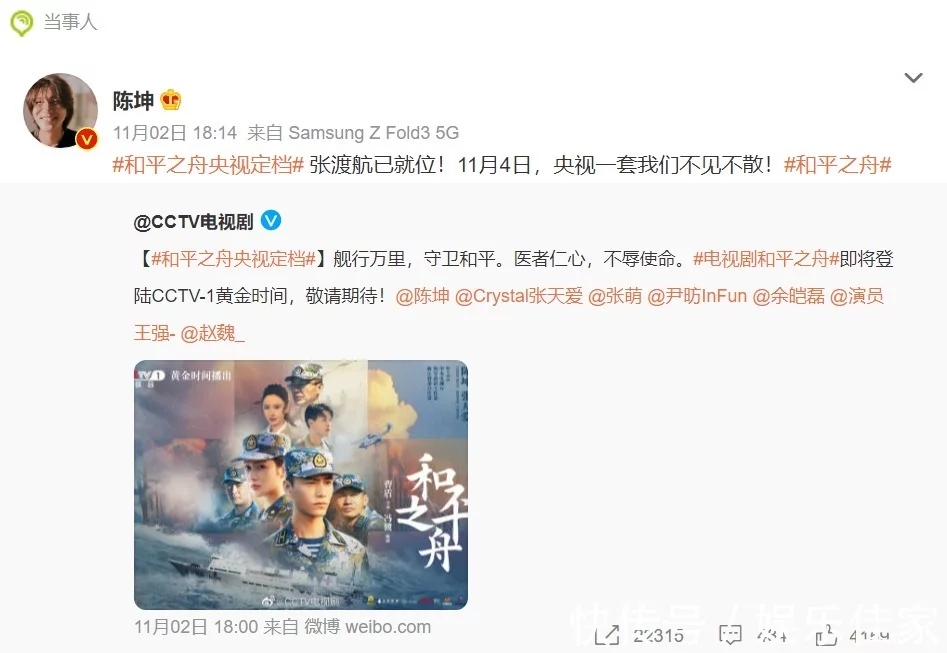Click the comment bubble icon
Image resolution: width=947 pixels, height=653 pixels.
(x=730, y=635)
